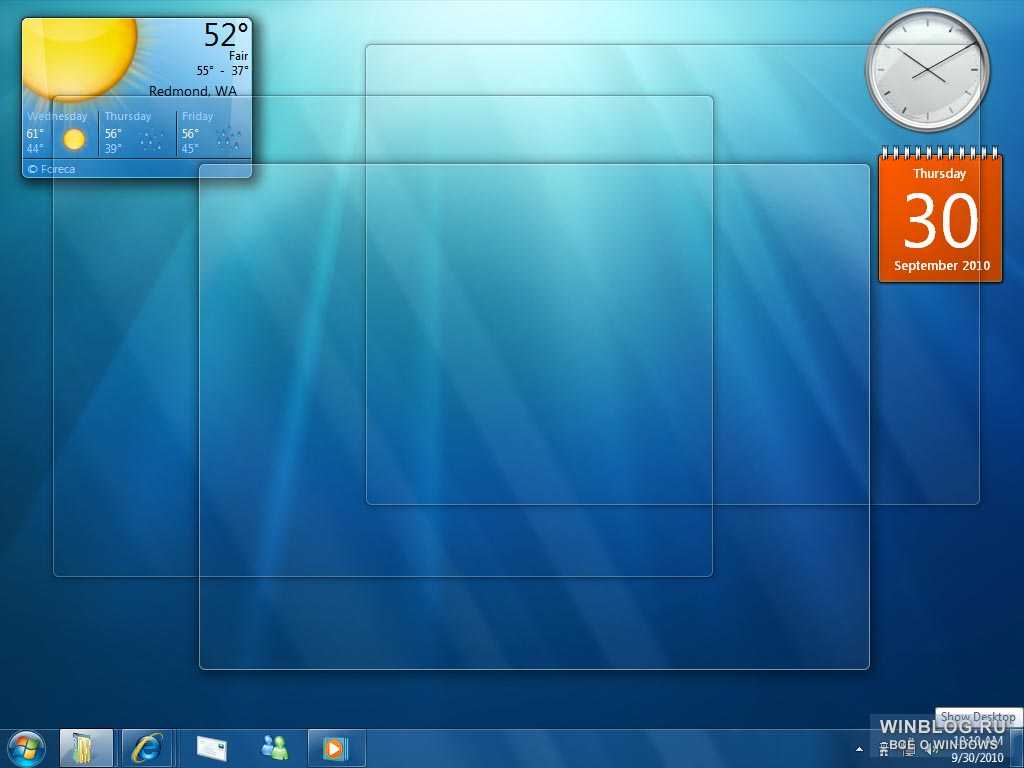Click the volume speaker tray icon
The image size is (1024, 768).
[x=929, y=748]
